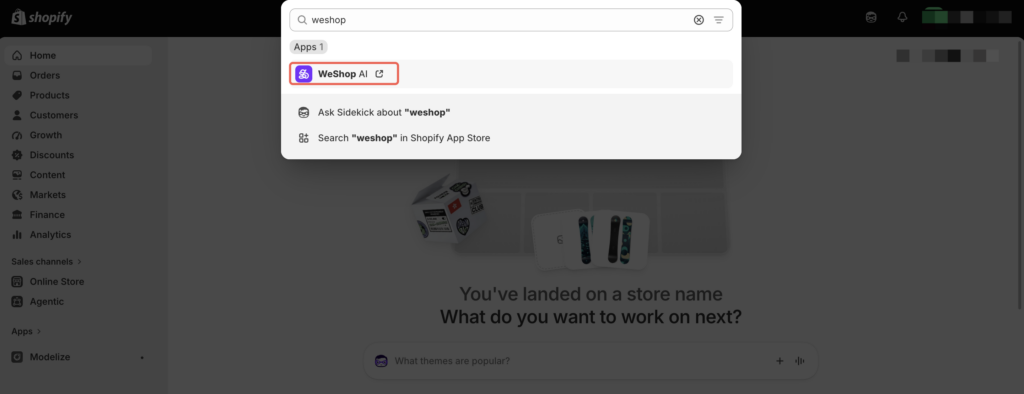The height and width of the screenshot is (394, 1024).
Task: Click the snowboard product cards thumbnail
Action: (x=590, y=239)
